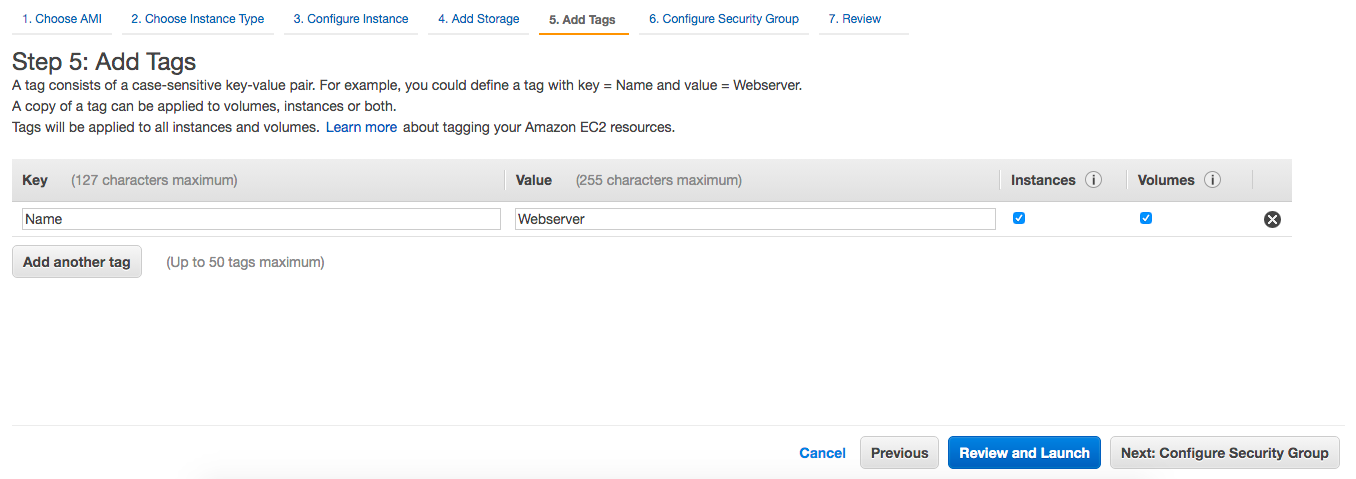Jump to 6. Configure Security Group tab

coord(723,19)
